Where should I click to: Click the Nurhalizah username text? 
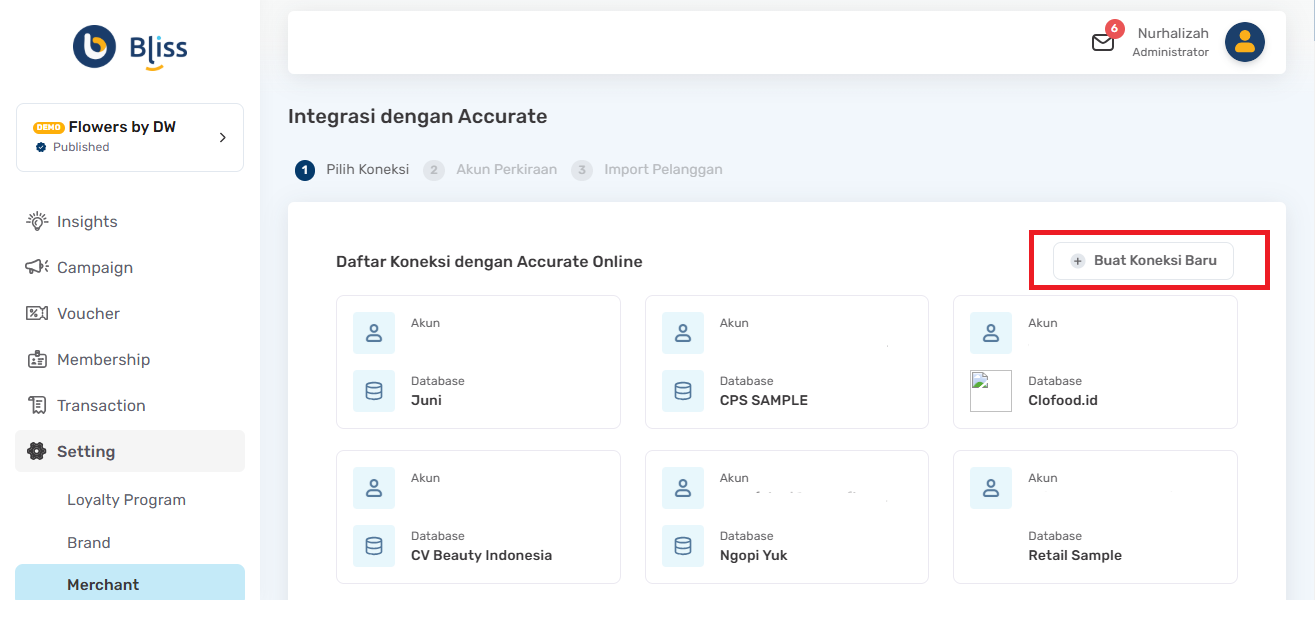click(1173, 33)
